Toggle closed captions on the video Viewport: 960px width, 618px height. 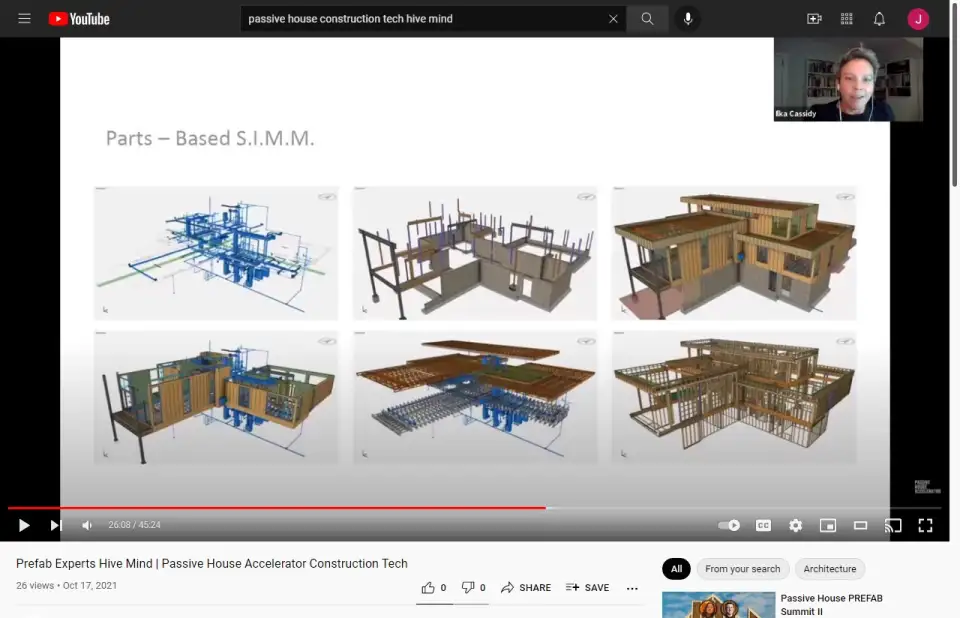763,525
